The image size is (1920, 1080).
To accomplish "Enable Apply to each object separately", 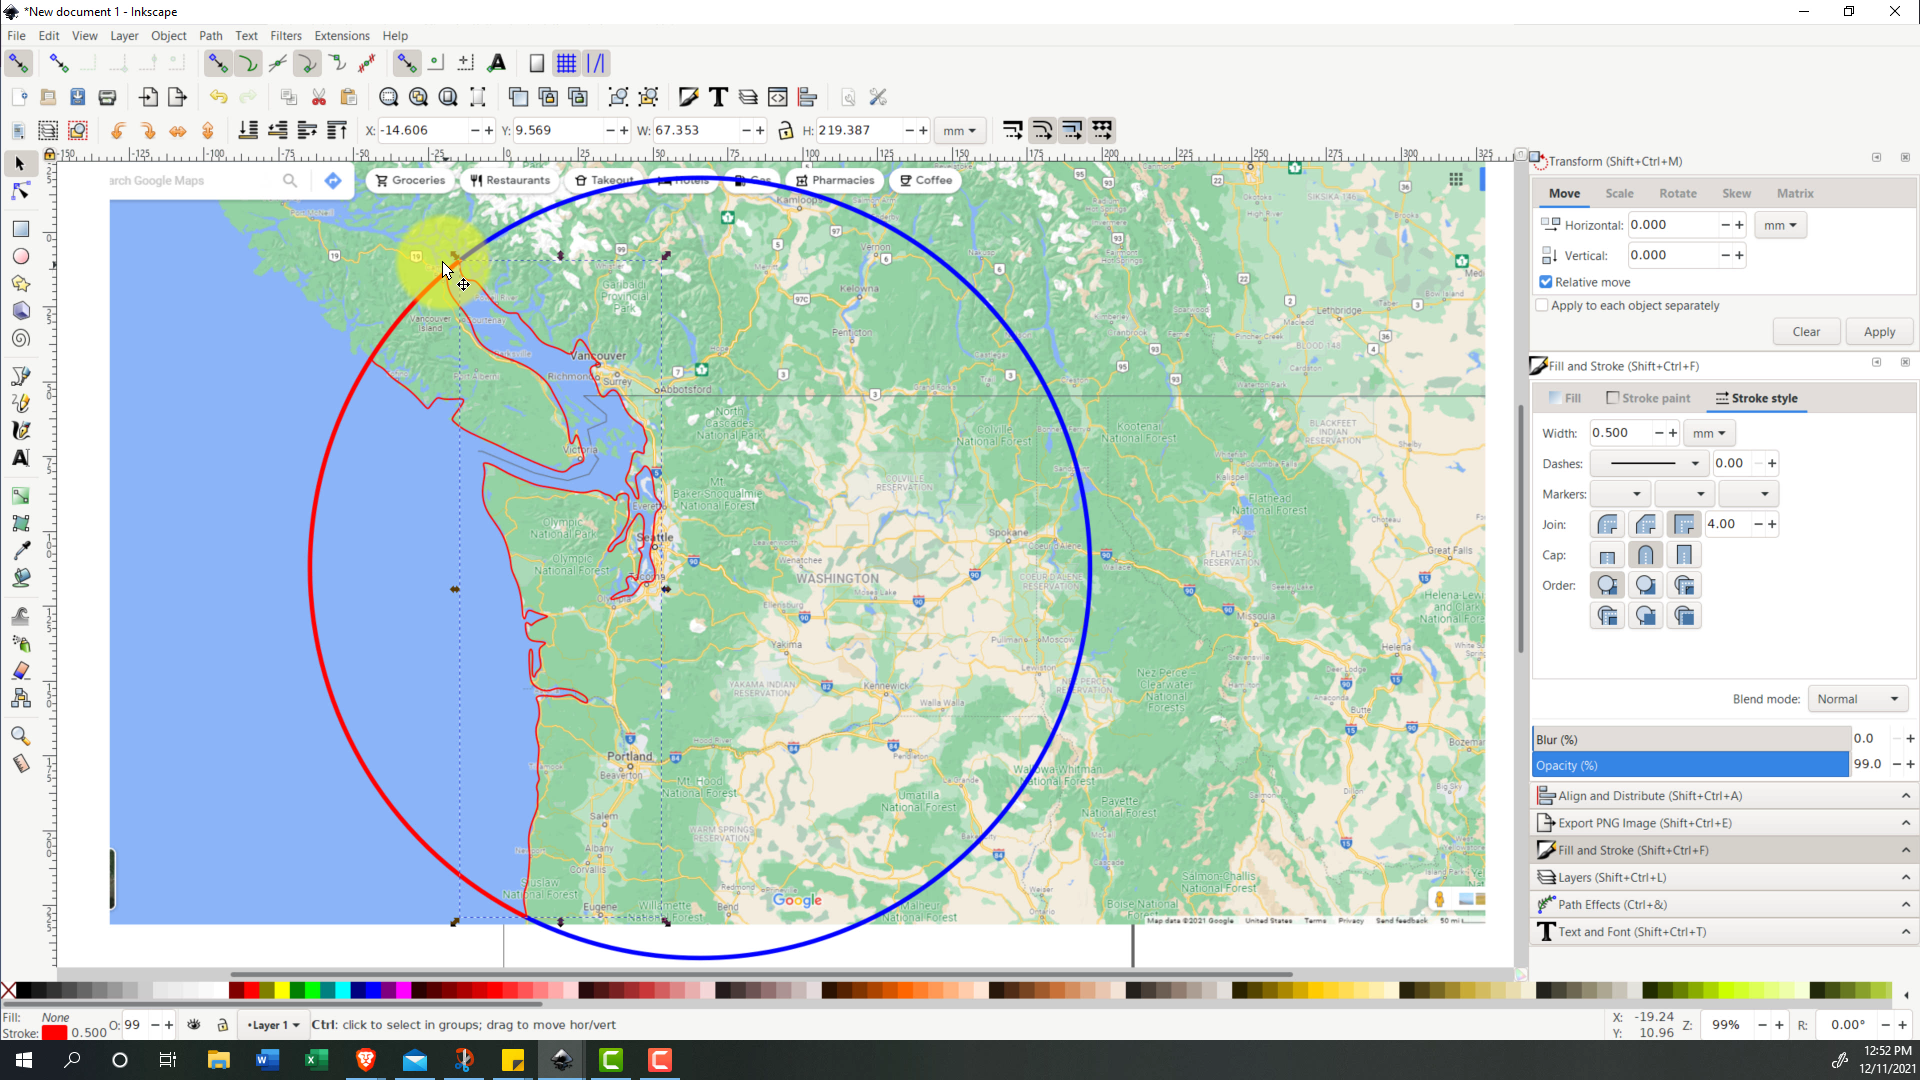I will pos(1542,306).
